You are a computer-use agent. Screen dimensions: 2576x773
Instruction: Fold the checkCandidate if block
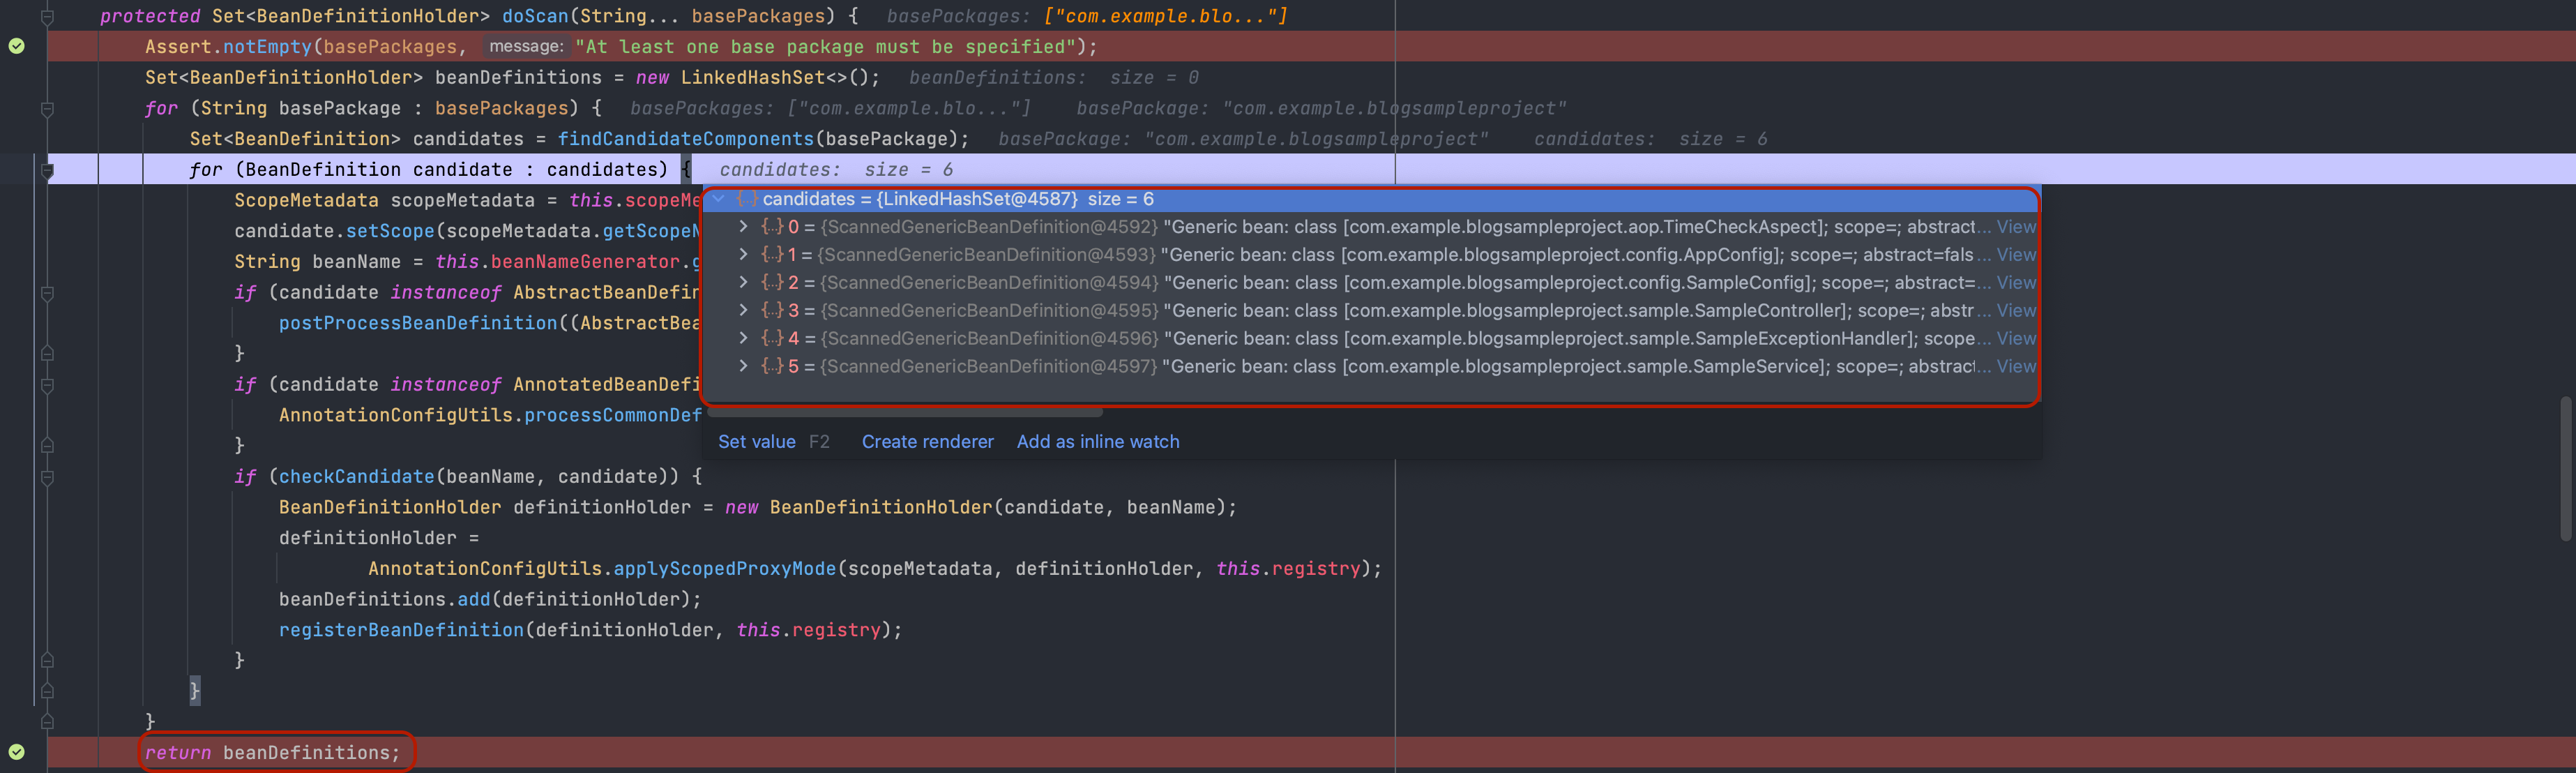pyautogui.click(x=47, y=477)
